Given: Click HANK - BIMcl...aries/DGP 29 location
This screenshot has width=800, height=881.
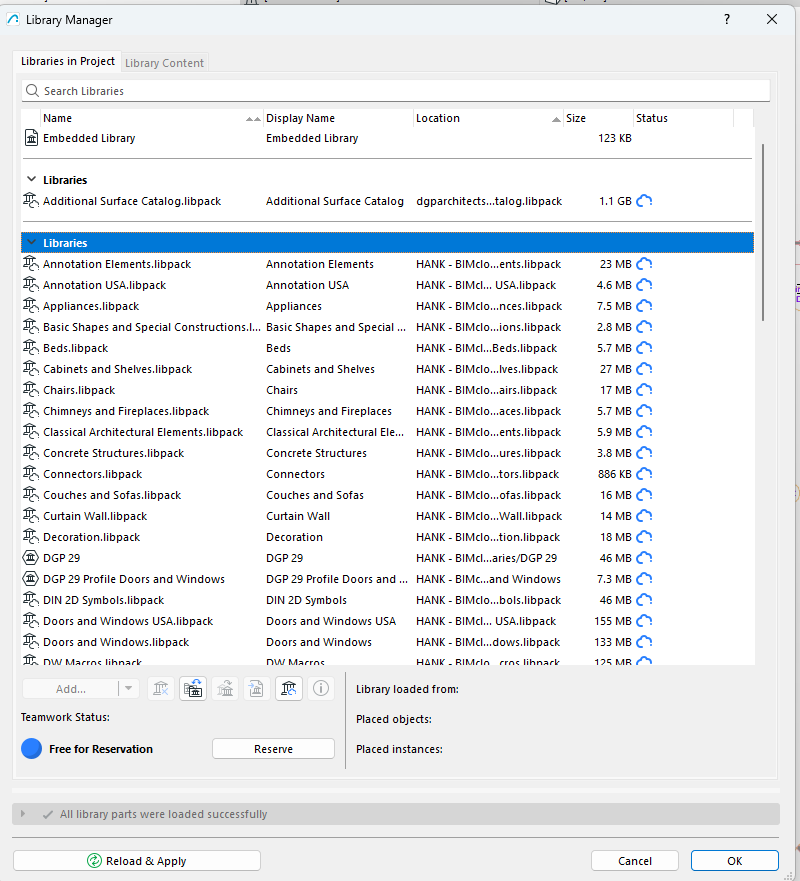Looking at the screenshot, I should tap(487, 558).
